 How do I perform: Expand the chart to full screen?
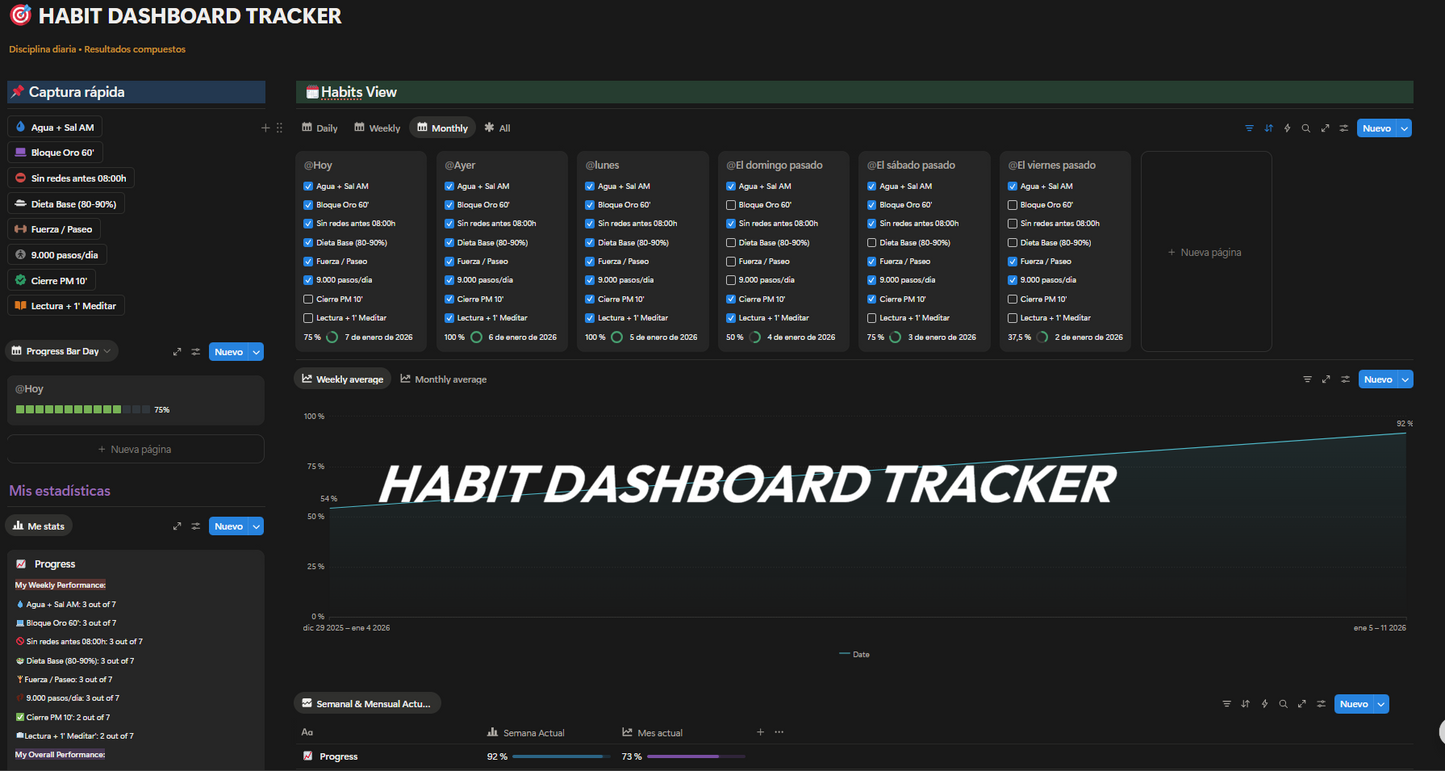(x=1326, y=379)
